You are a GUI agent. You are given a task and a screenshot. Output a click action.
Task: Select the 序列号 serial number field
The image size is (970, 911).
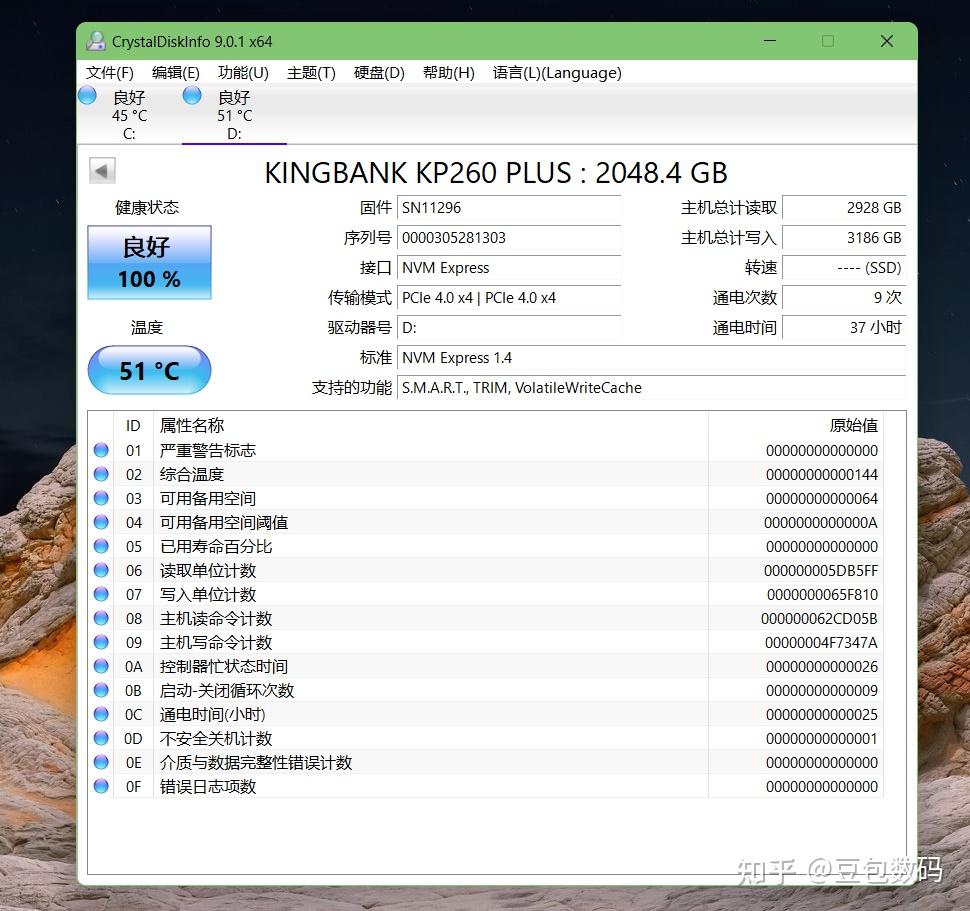pyautogui.click(x=509, y=238)
